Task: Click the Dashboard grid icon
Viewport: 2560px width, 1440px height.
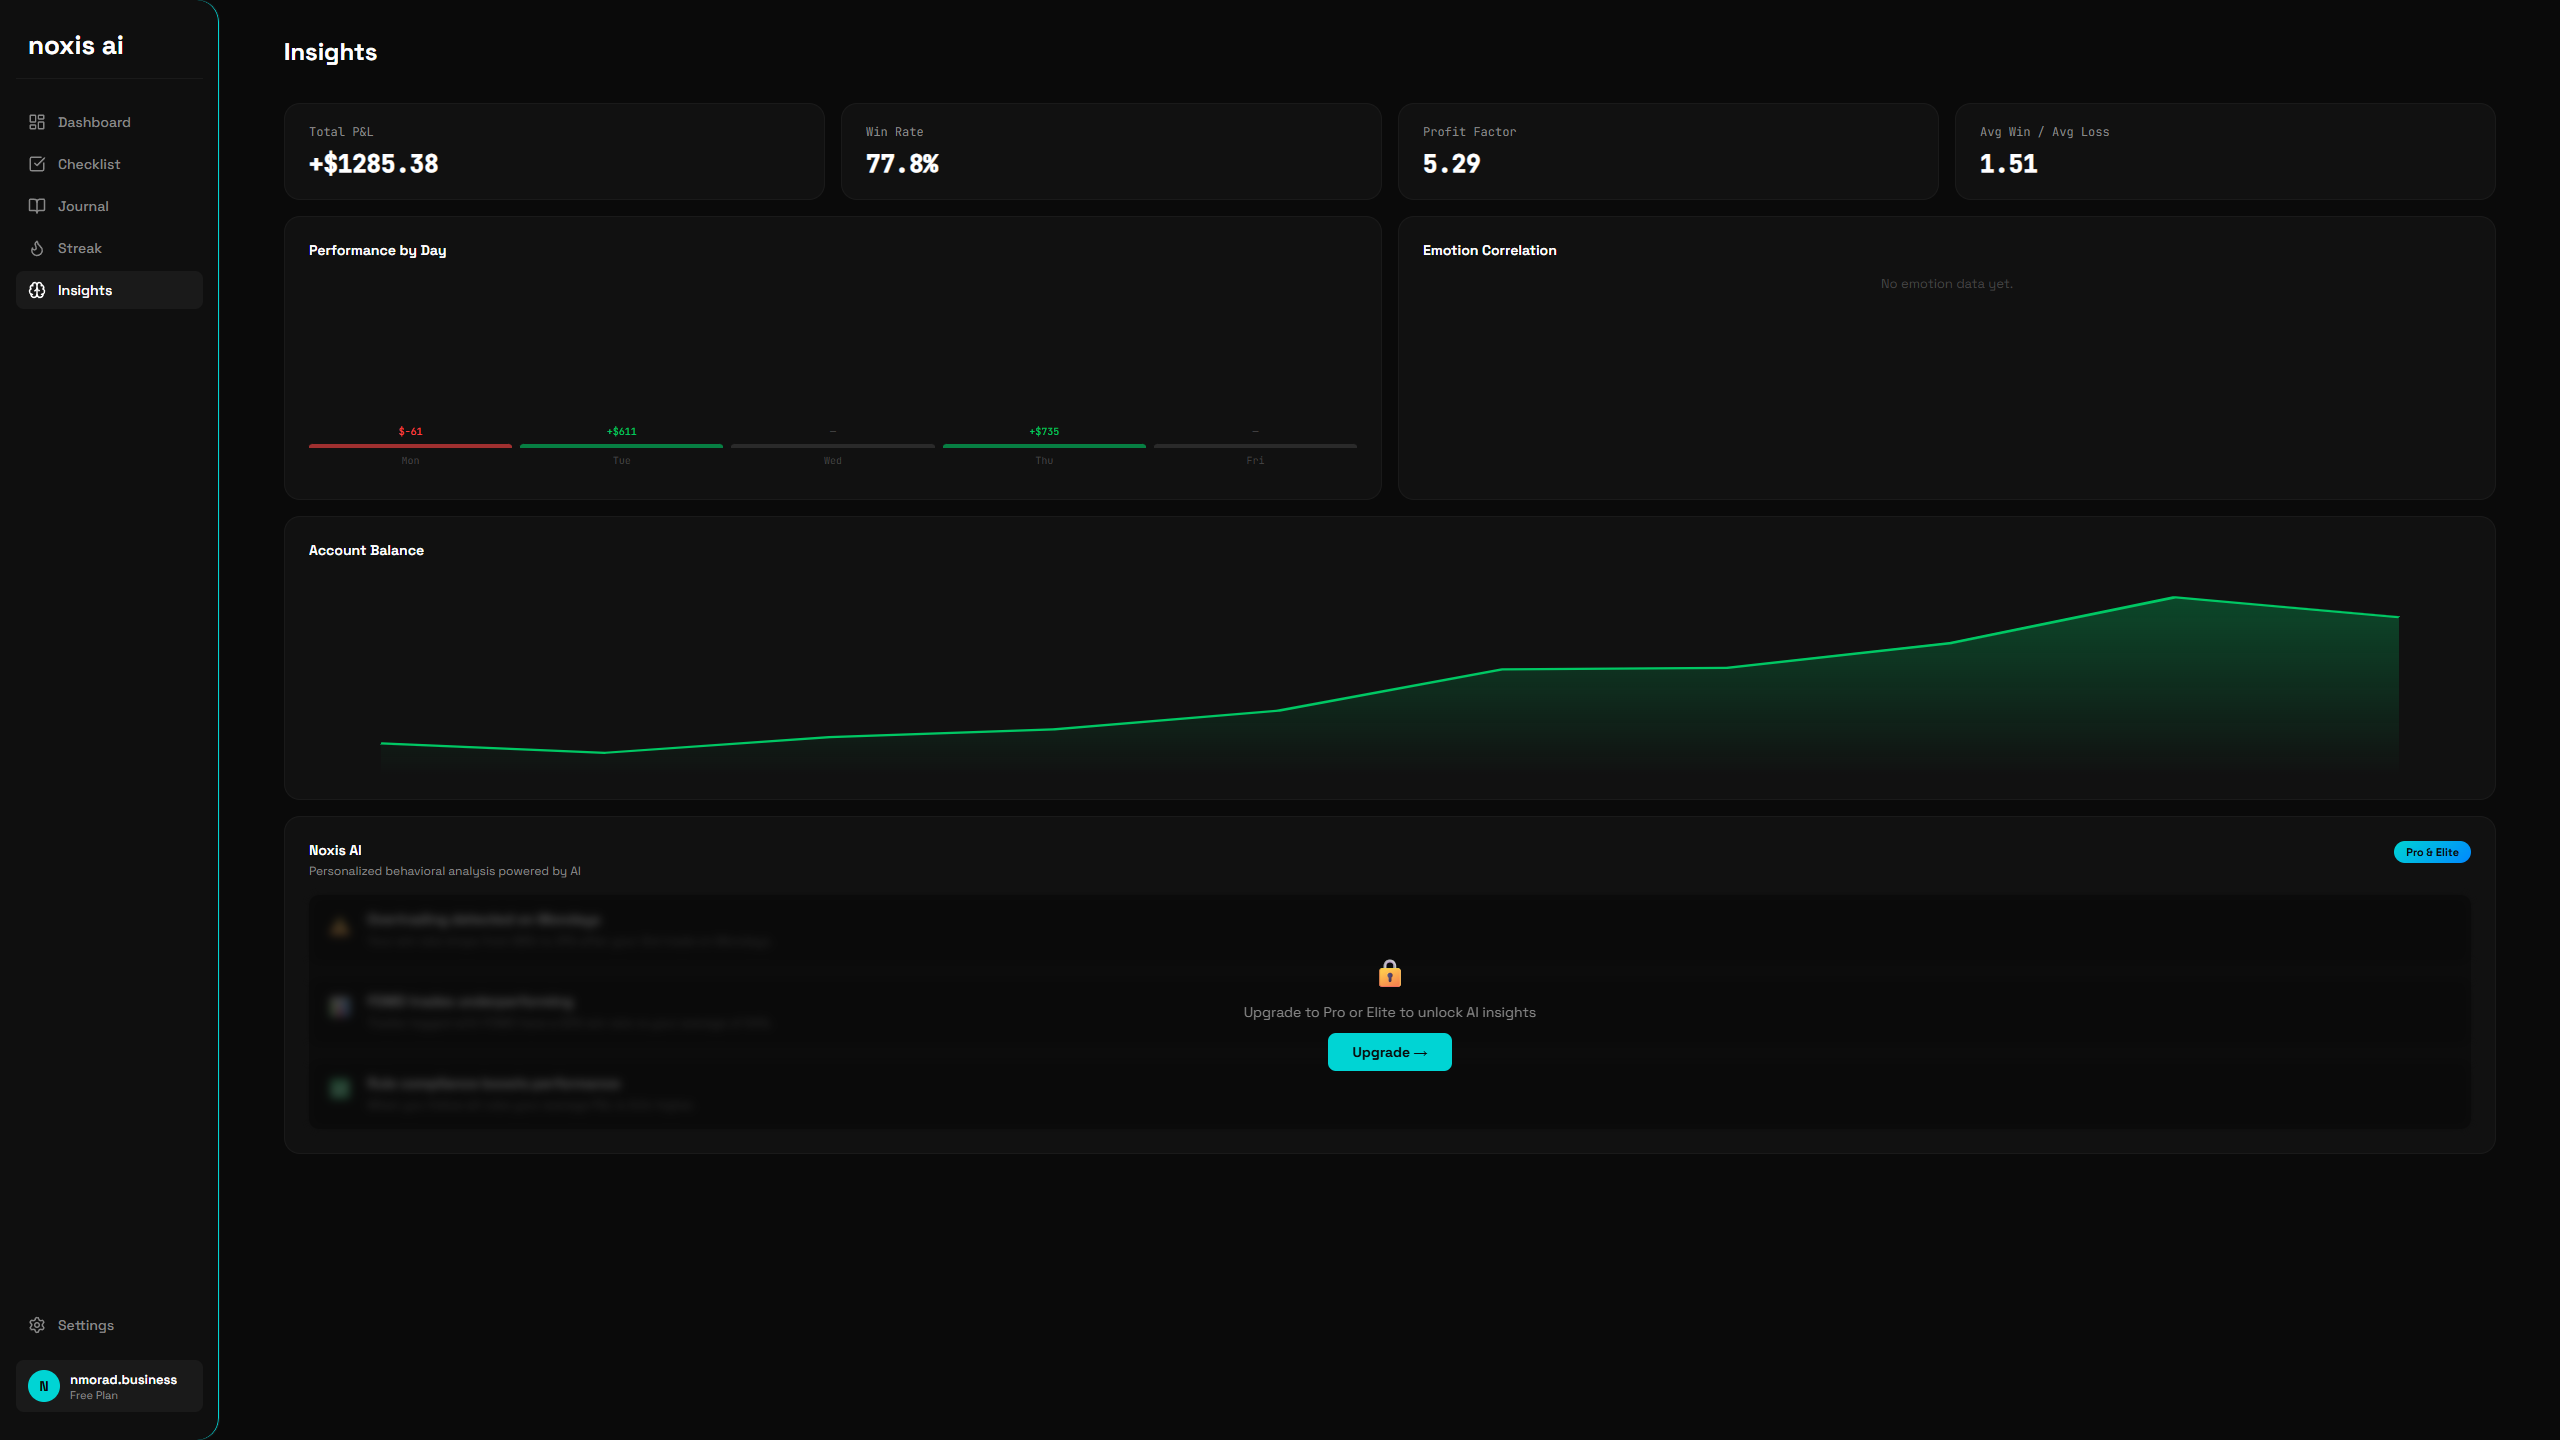Action: click(x=37, y=122)
